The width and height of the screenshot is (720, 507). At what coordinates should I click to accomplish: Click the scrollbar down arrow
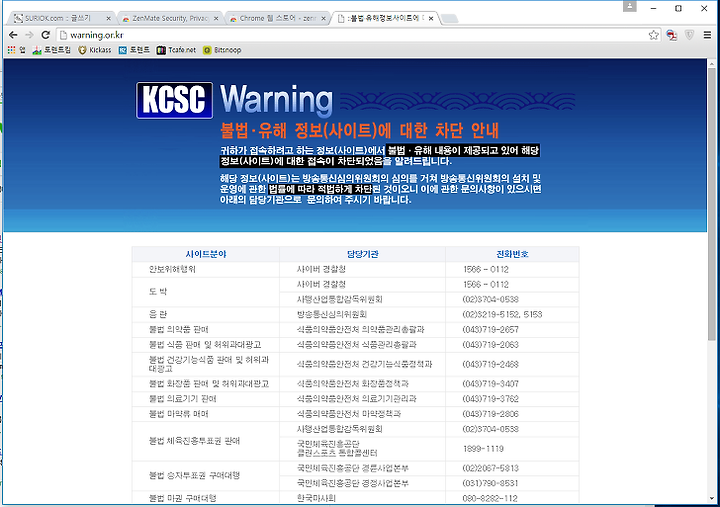712,498
